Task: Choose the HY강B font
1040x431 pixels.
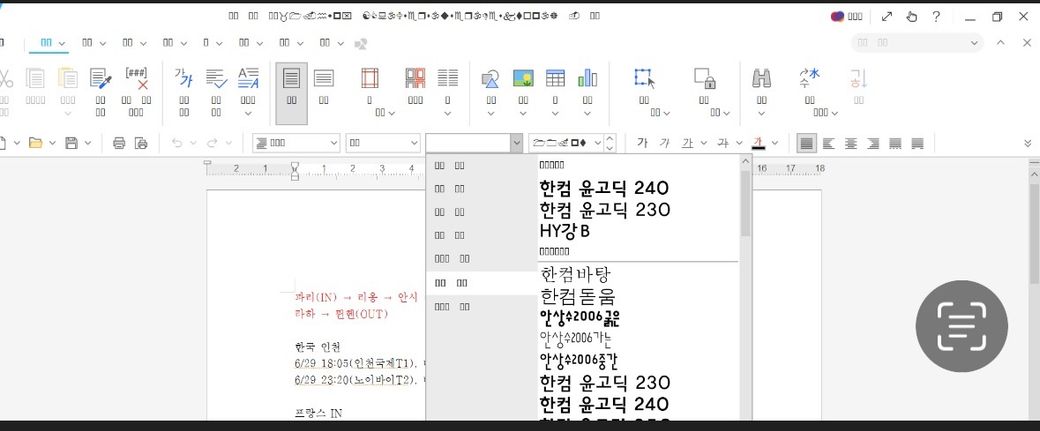Action: point(565,231)
